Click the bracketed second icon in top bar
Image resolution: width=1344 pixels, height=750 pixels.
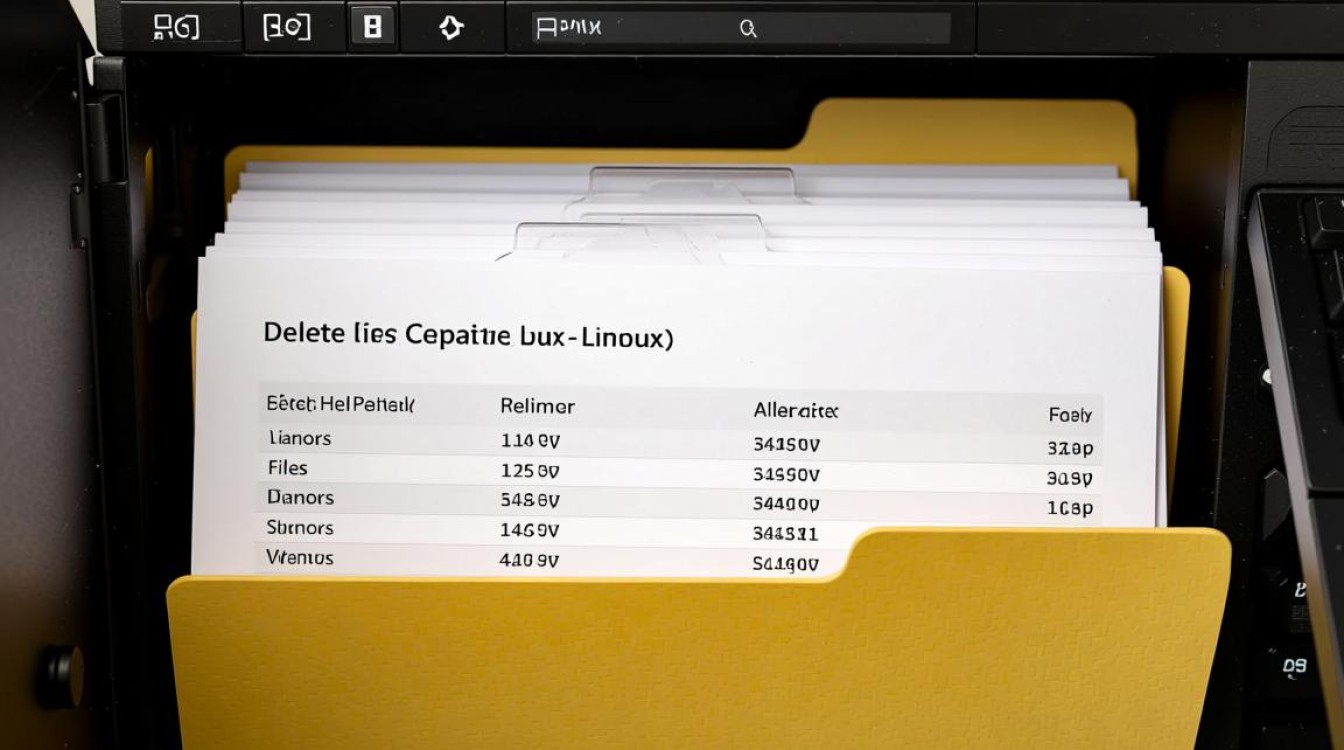coord(286,27)
